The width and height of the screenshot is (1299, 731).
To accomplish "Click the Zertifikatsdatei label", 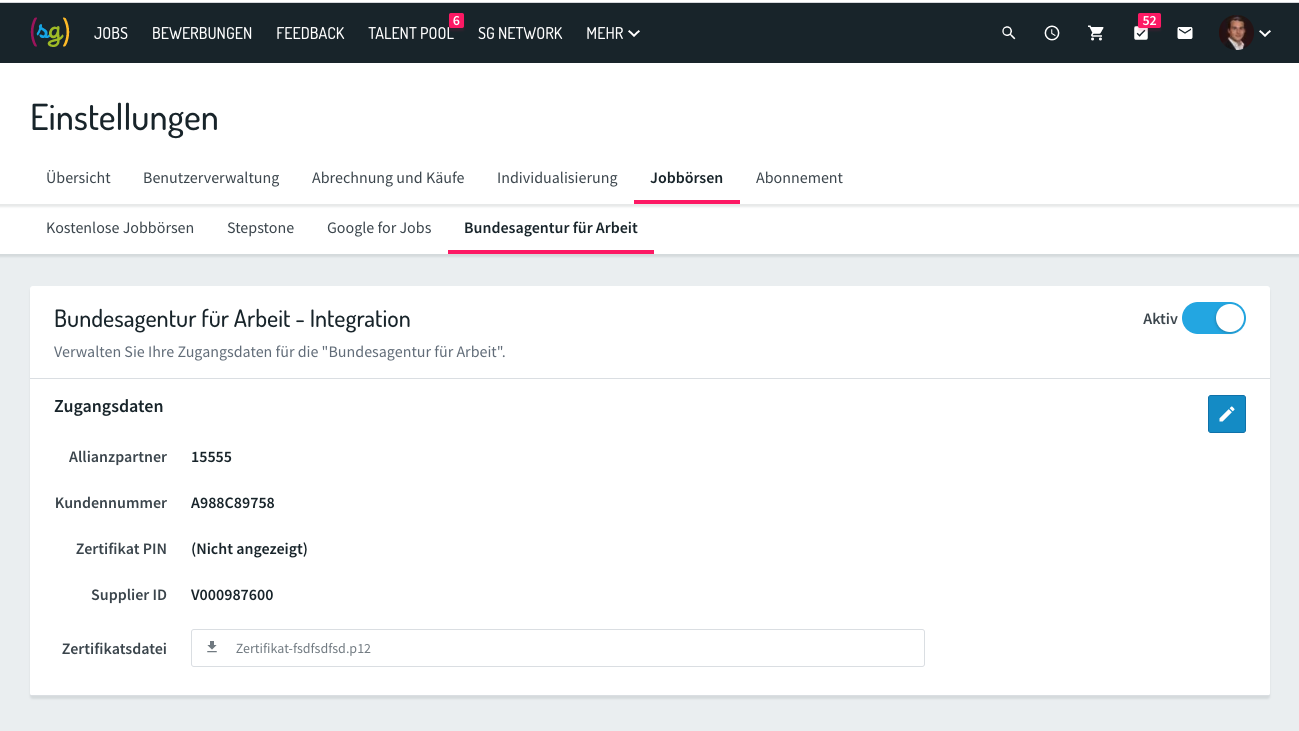I will (114, 648).
